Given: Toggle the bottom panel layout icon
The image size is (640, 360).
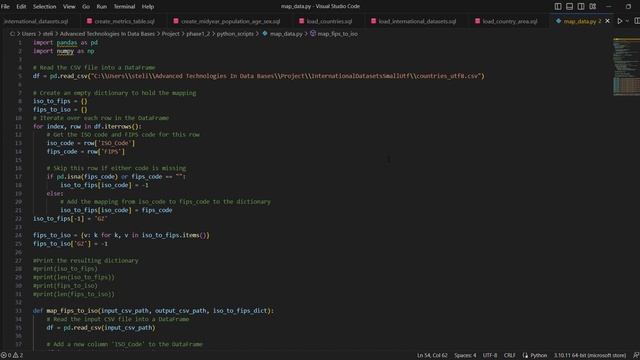Looking at the screenshot, I should click(569, 7).
